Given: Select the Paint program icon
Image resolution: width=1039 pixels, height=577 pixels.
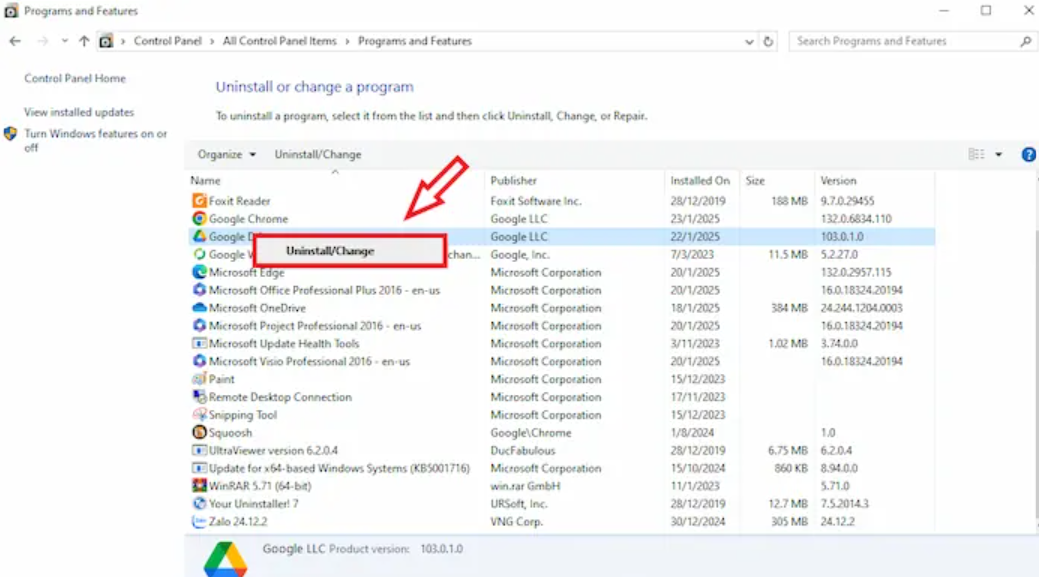Looking at the screenshot, I should [x=199, y=380].
